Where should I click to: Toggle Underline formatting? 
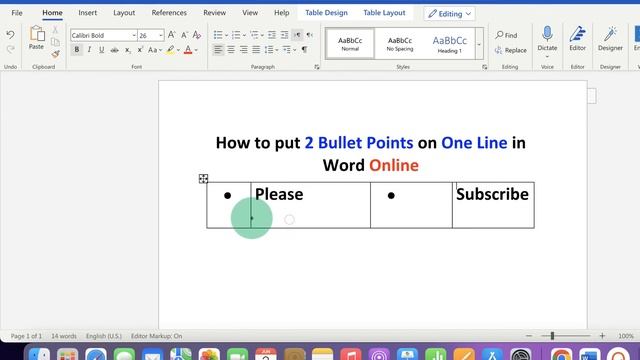[x=101, y=50]
